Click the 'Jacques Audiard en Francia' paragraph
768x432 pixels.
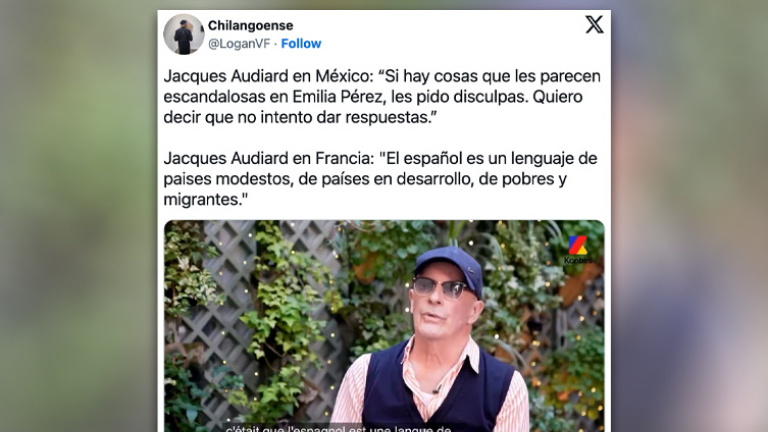(380, 179)
